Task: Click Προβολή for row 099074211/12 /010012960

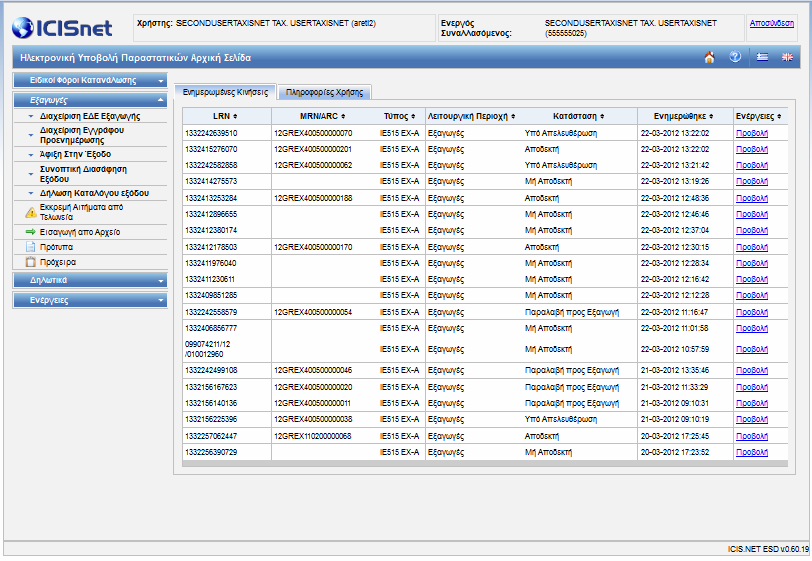Action: pyautogui.click(x=752, y=349)
